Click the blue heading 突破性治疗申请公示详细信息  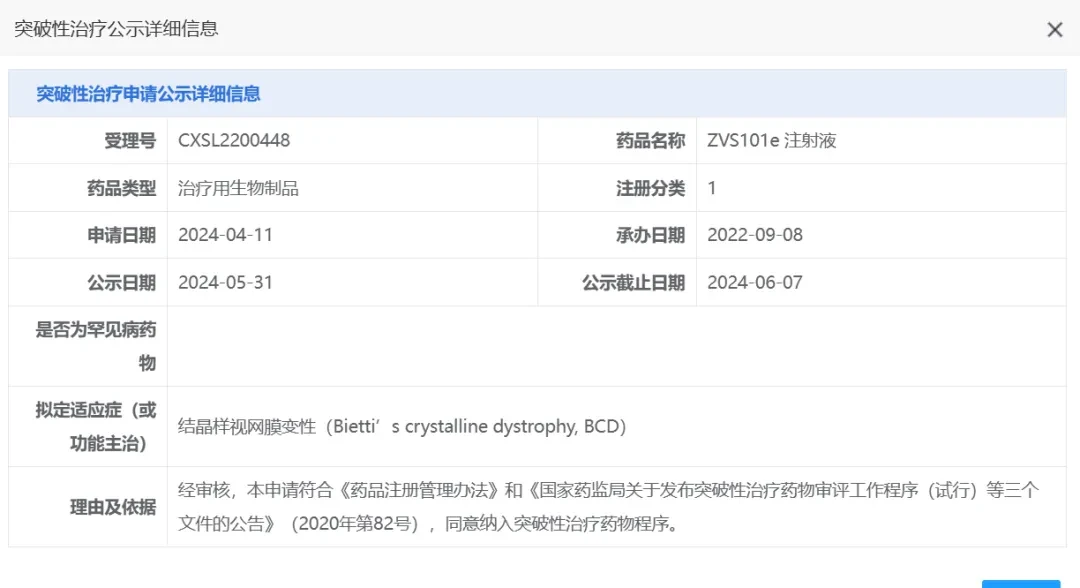coord(148,94)
